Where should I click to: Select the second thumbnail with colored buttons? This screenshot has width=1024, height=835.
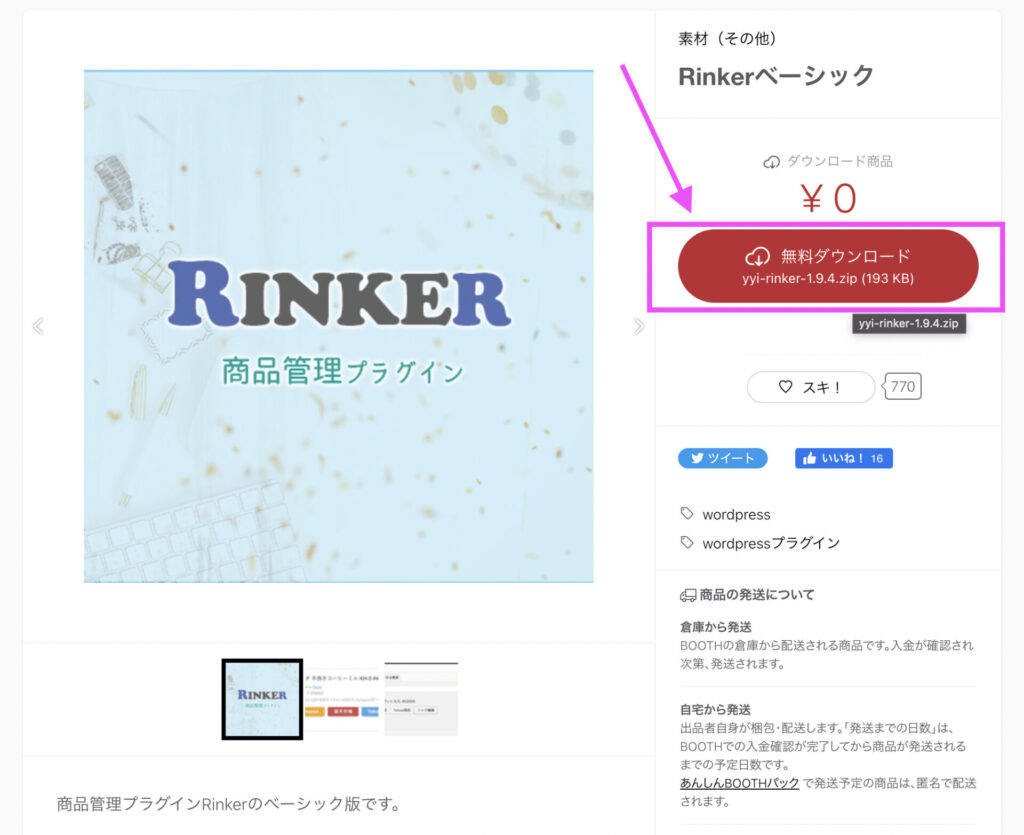(342, 699)
